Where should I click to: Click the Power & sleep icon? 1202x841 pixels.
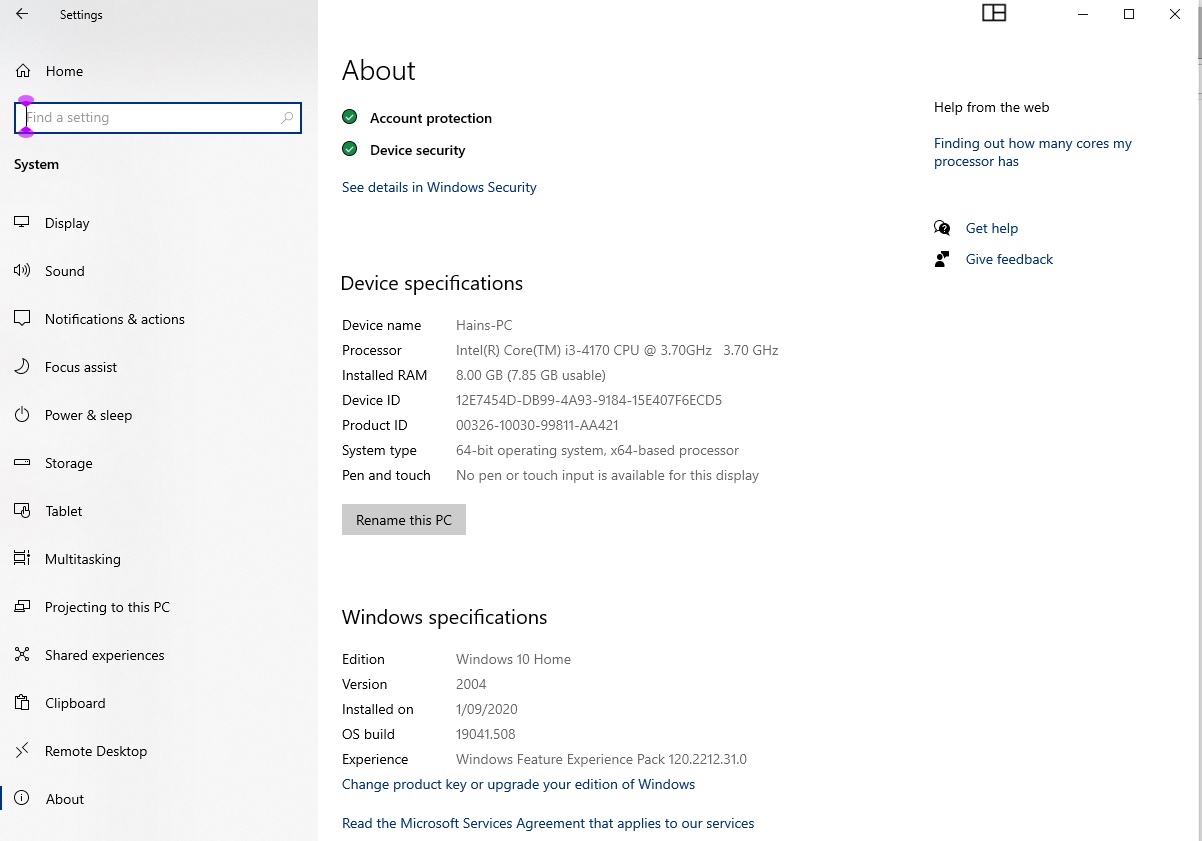22,415
